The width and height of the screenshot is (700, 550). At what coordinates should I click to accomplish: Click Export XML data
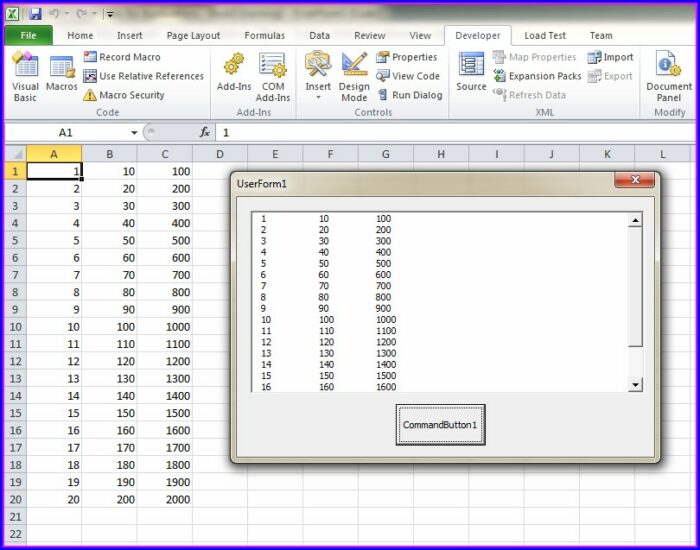click(x=610, y=76)
